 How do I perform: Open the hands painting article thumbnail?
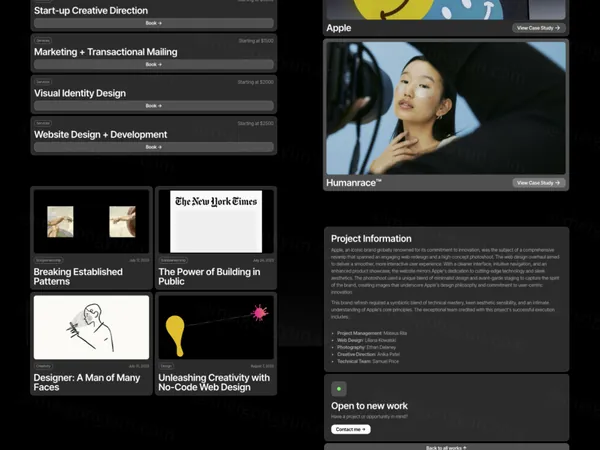click(91, 222)
